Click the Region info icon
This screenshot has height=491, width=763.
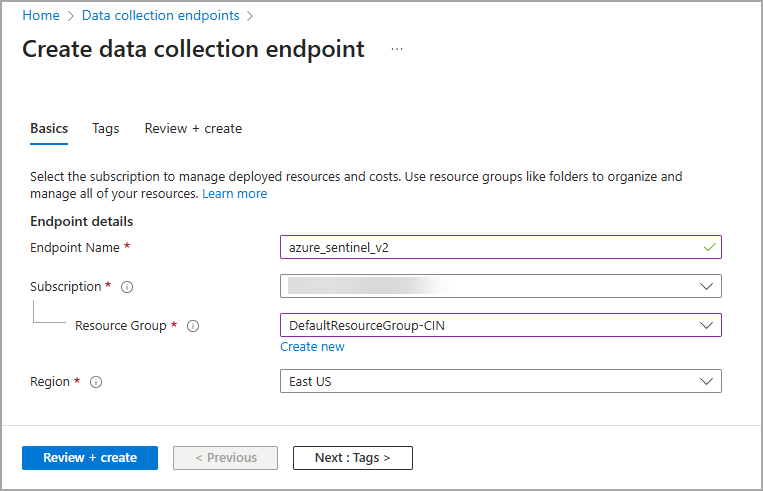(96, 382)
